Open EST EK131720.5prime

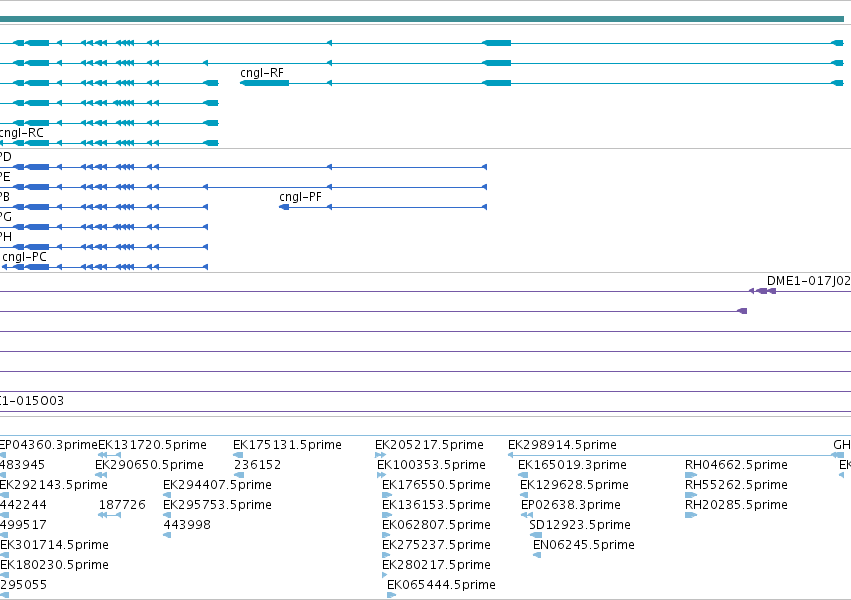tap(152, 445)
